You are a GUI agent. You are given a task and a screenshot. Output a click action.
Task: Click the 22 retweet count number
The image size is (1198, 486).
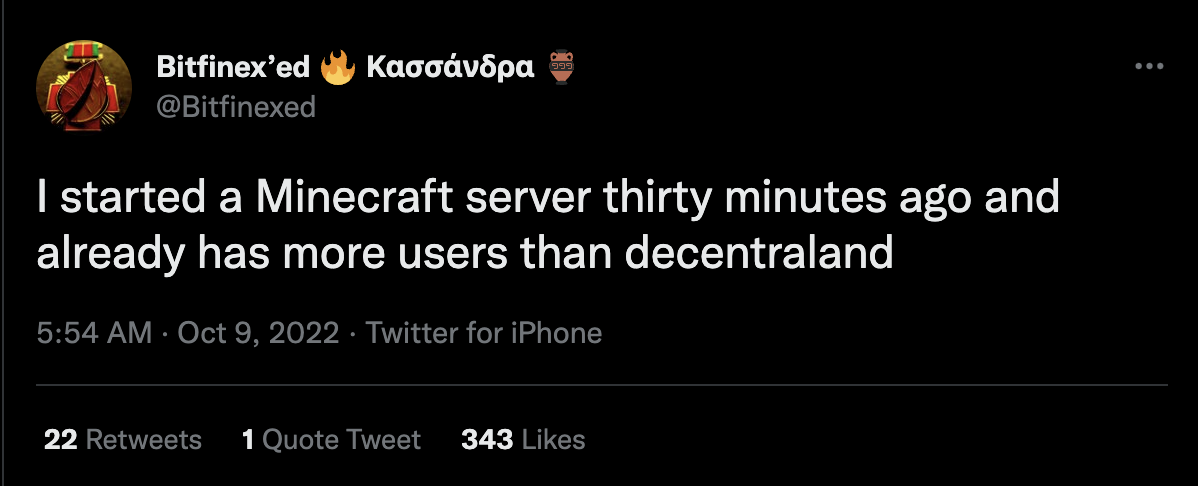[61, 439]
